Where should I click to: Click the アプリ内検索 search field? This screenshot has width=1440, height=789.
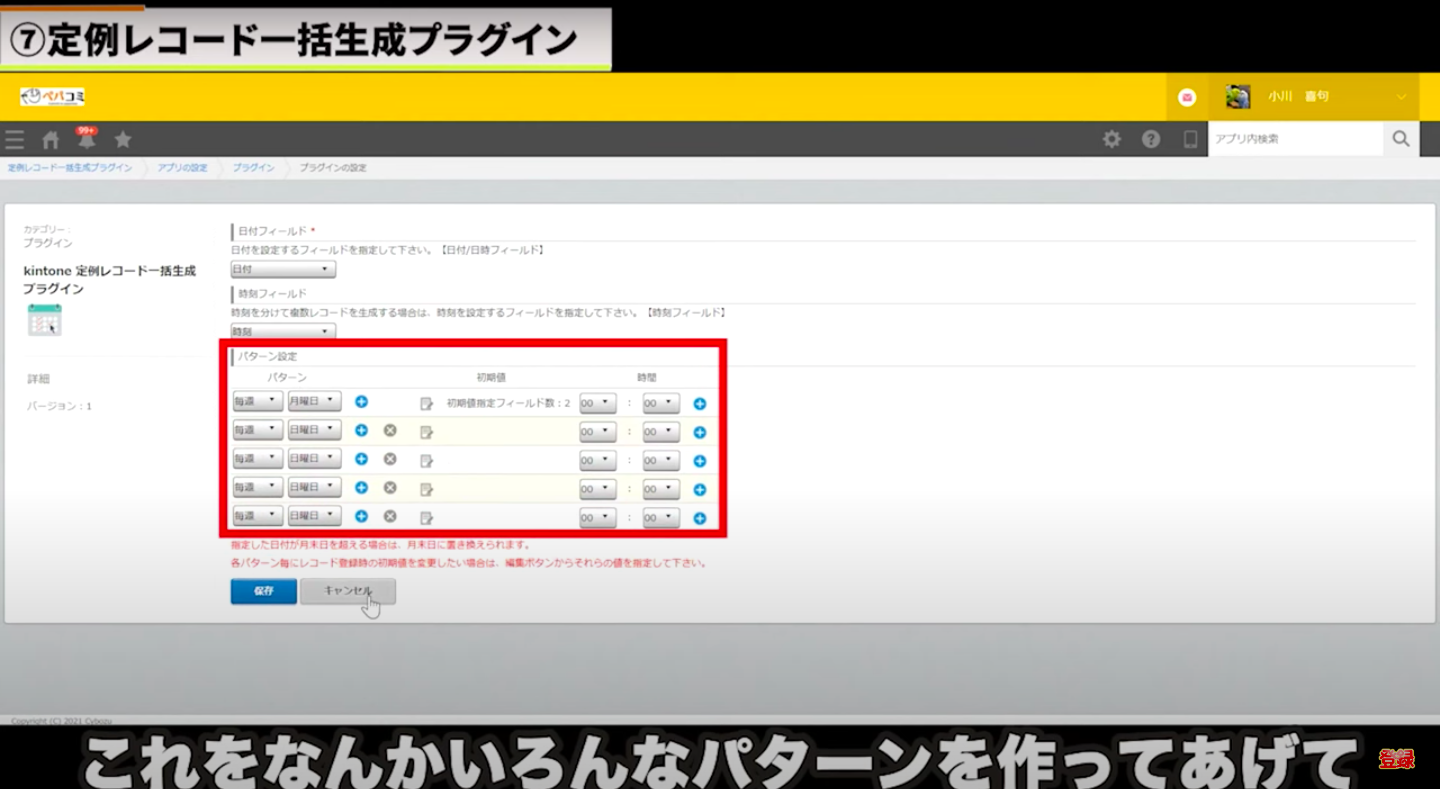(x=1295, y=139)
